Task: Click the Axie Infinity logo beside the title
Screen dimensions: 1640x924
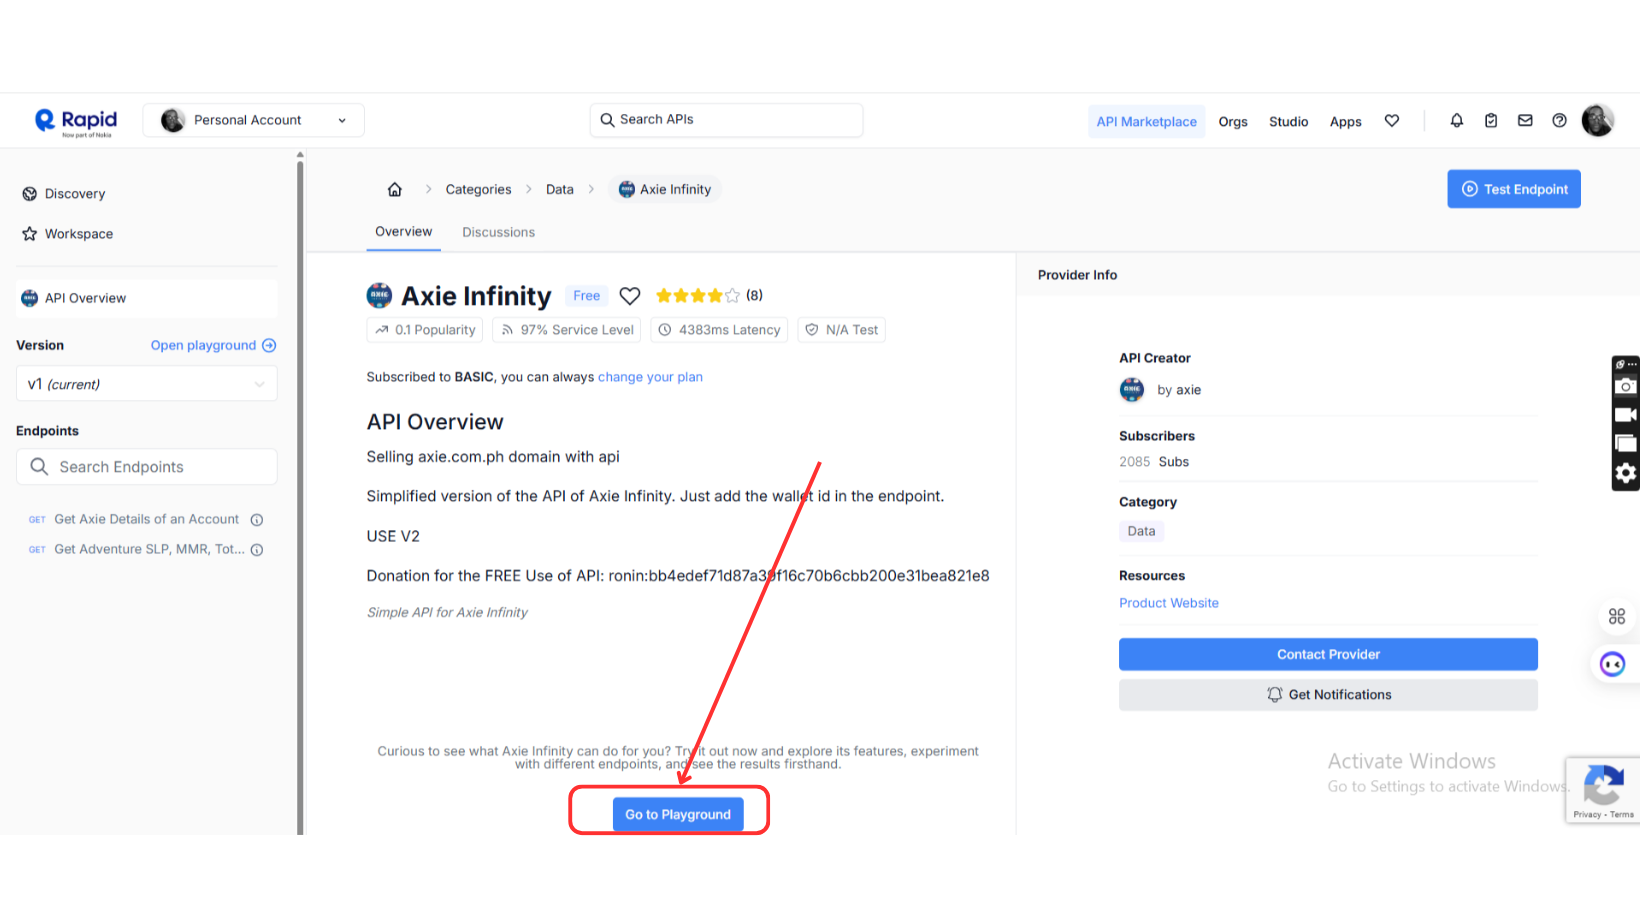Action: [380, 296]
